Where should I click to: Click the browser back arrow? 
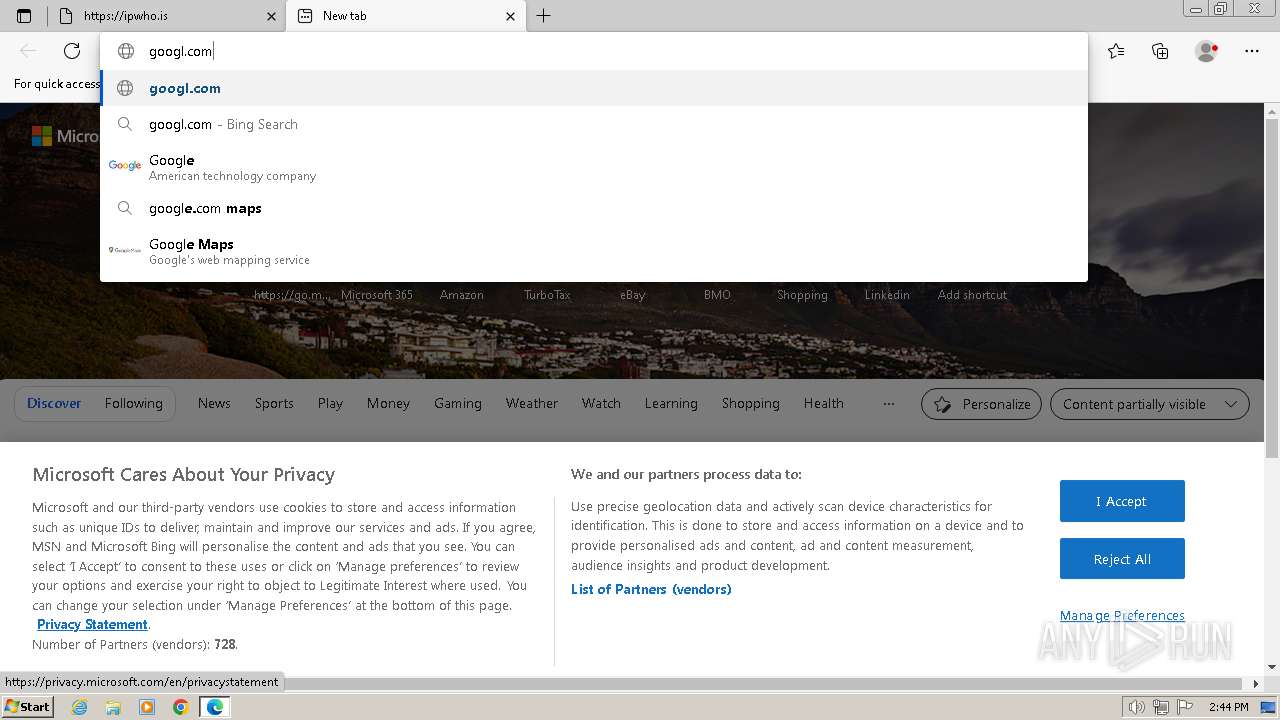coord(28,51)
